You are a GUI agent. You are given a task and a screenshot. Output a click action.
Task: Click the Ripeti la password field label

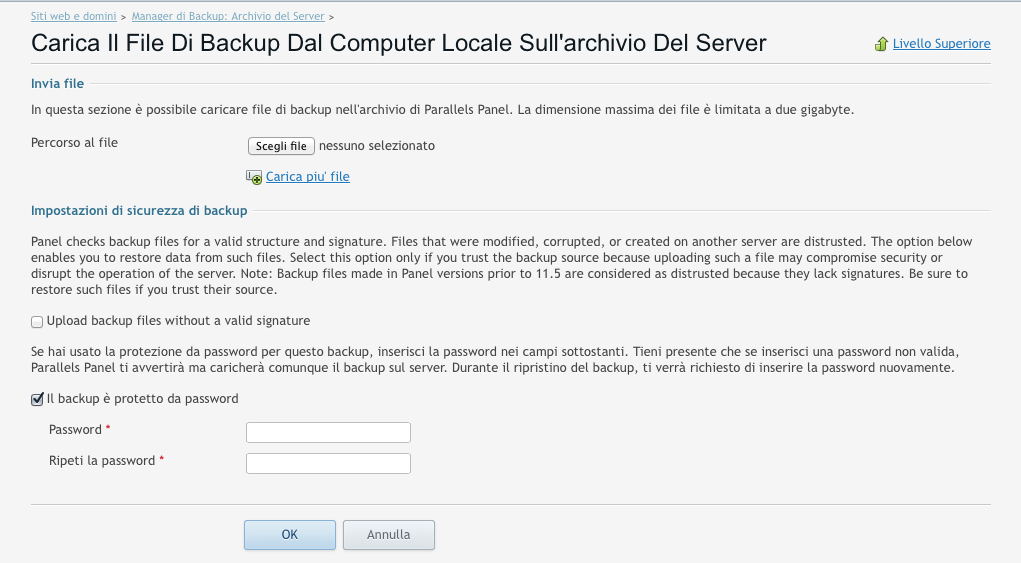pyautogui.click(x=102, y=461)
